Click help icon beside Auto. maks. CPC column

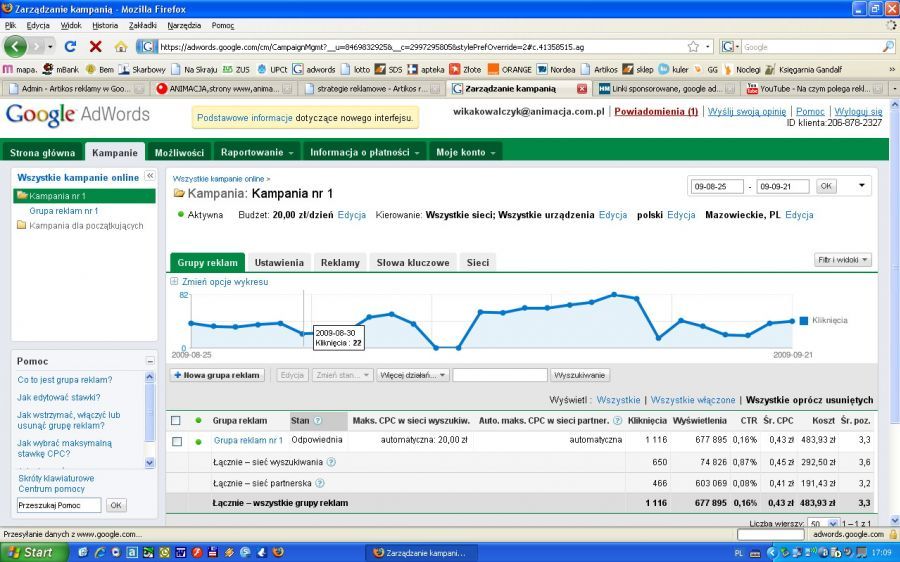click(618, 421)
